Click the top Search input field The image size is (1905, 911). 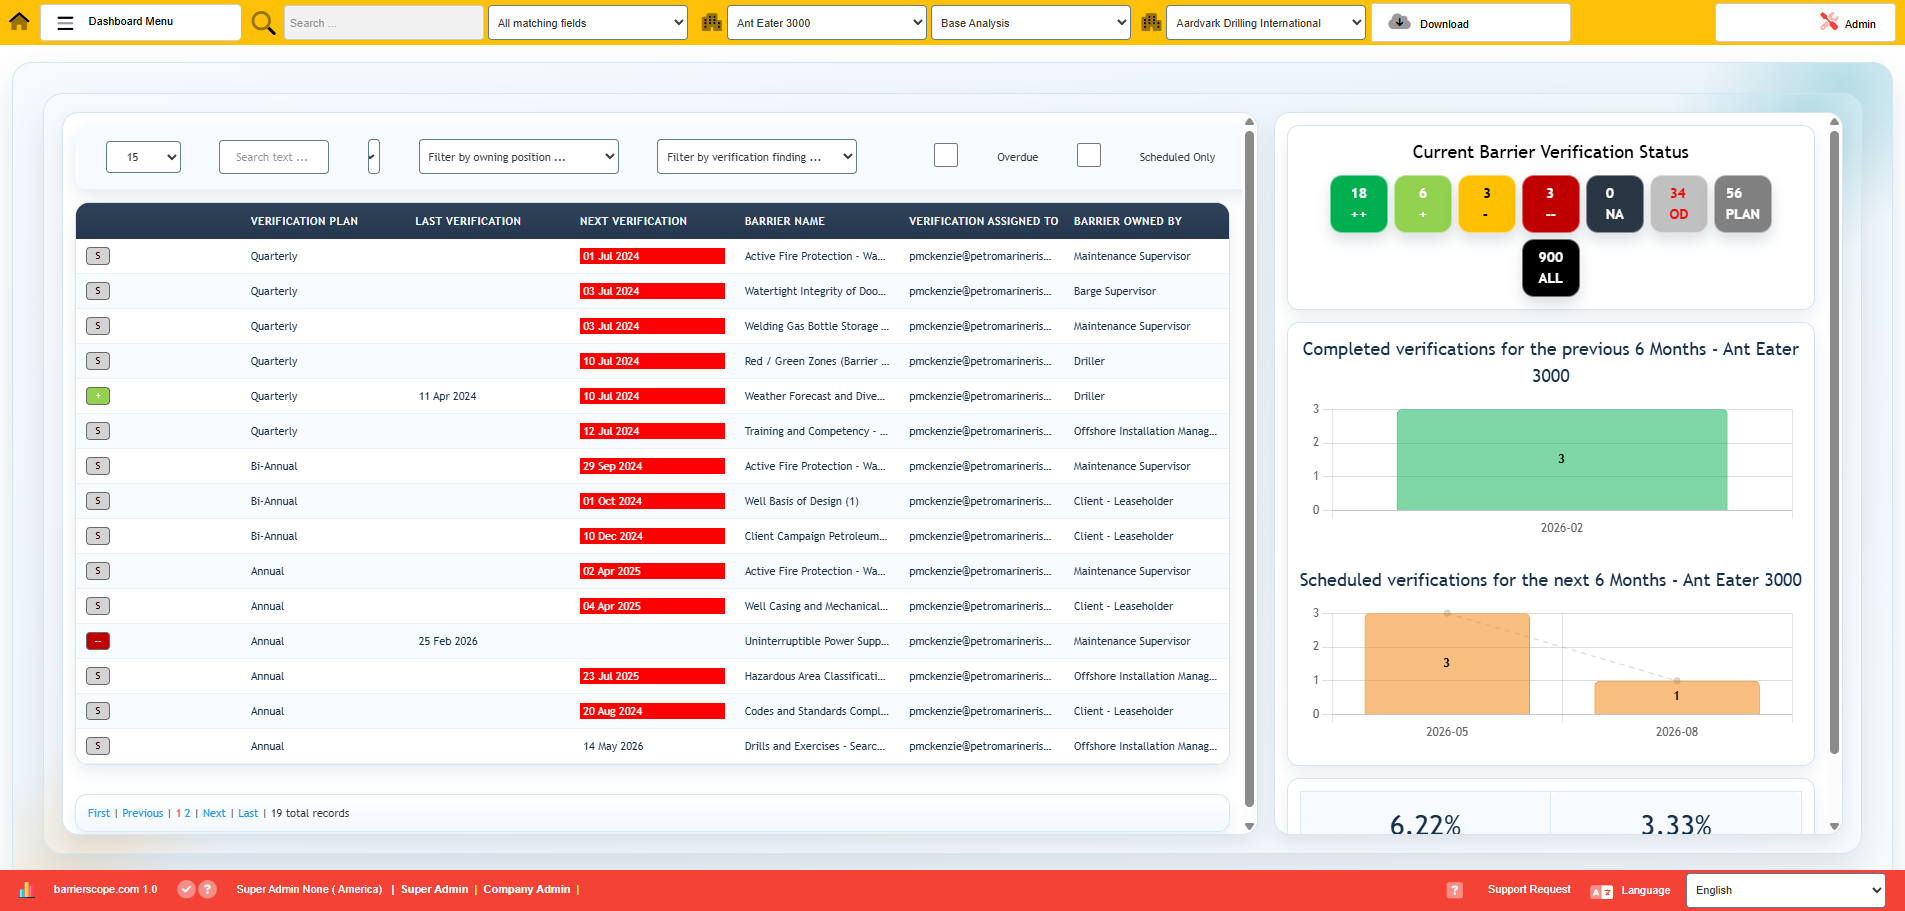[383, 23]
